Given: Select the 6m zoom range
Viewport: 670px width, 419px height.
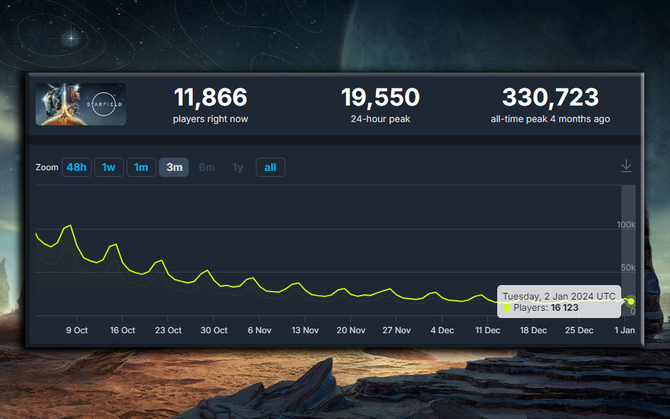Looking at the screenshot, I should coord(207,167).
